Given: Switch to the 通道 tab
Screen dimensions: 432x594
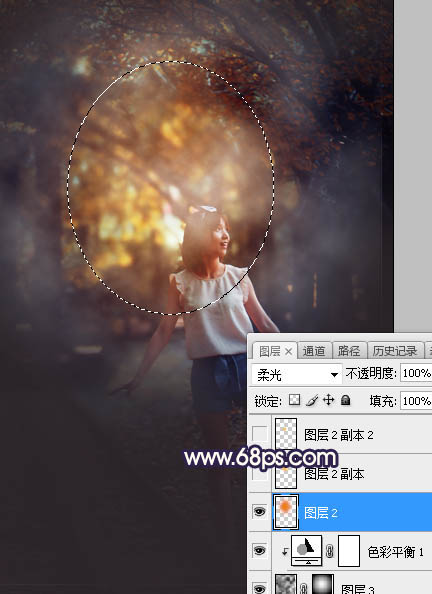Looking at the screenshot, I should point(314,351).
